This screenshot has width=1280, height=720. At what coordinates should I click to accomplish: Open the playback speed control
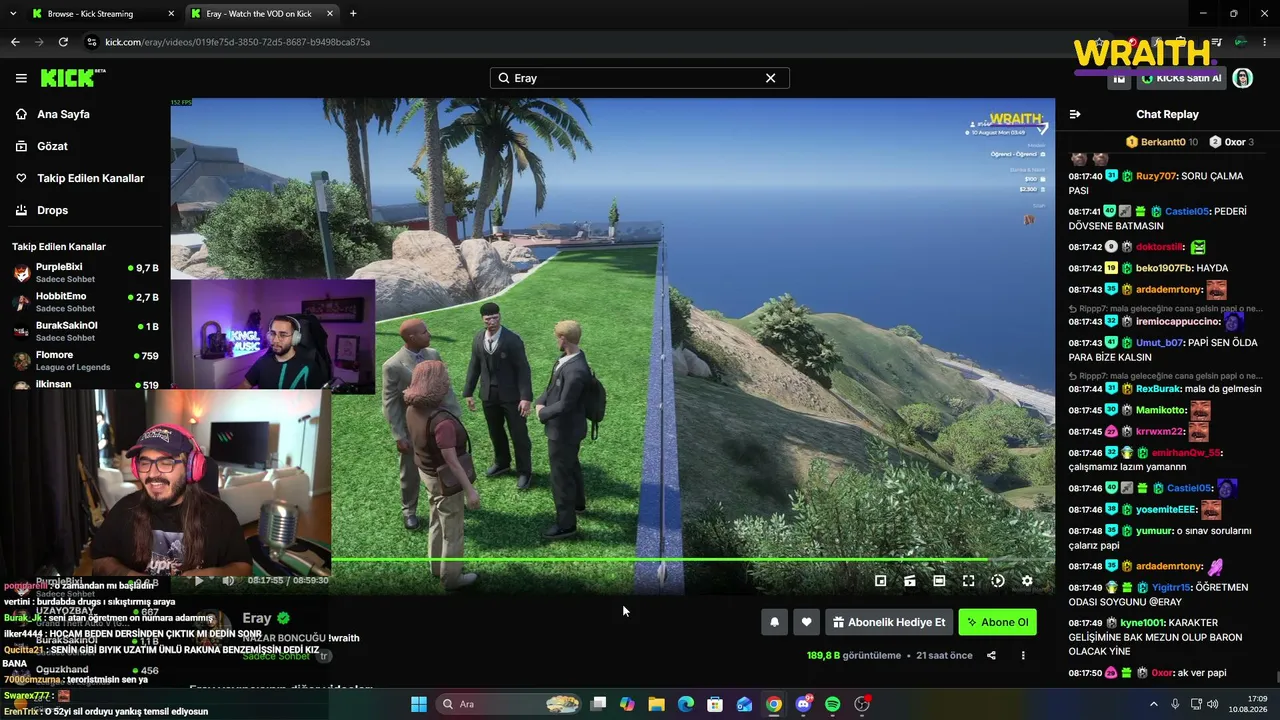pos(998,580)
